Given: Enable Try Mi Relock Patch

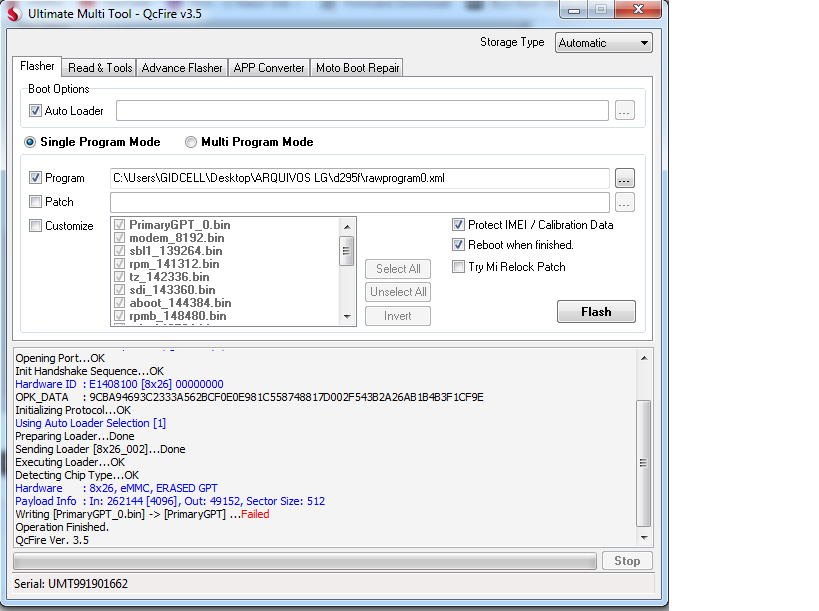Looking at the screenshot, I should pyautogui.click(x=458, y=267).
